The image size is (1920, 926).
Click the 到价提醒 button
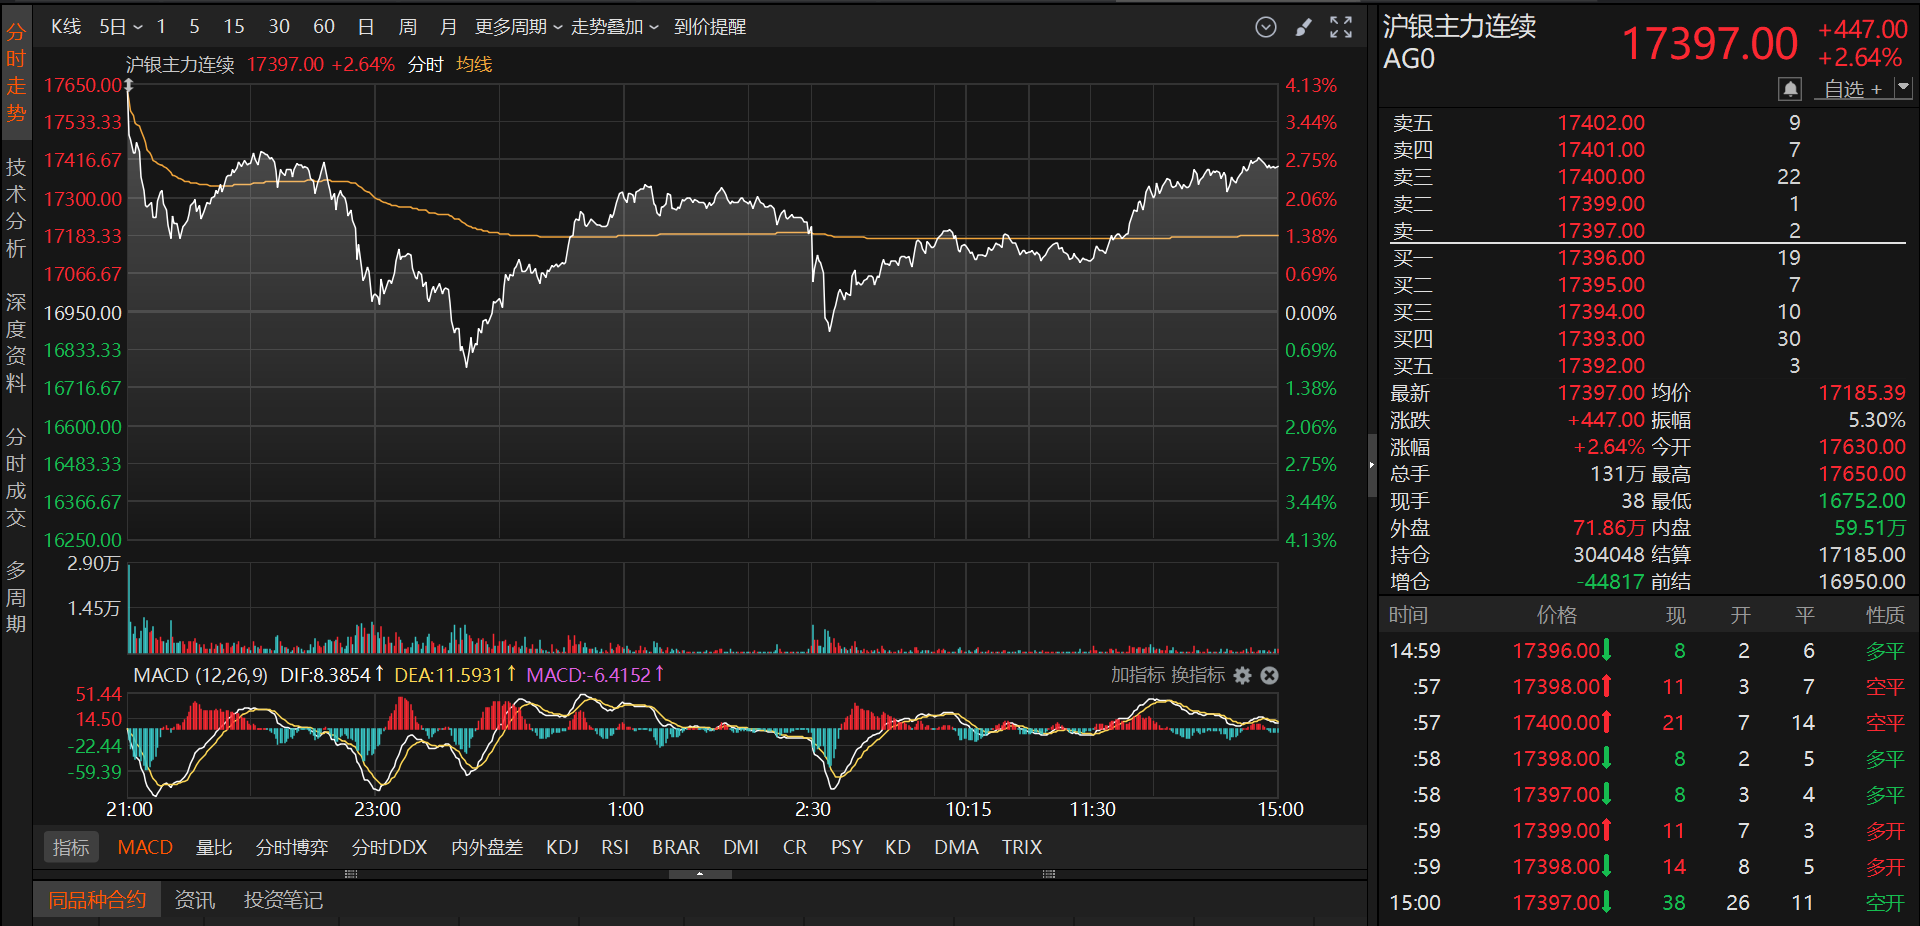(709, 27)
